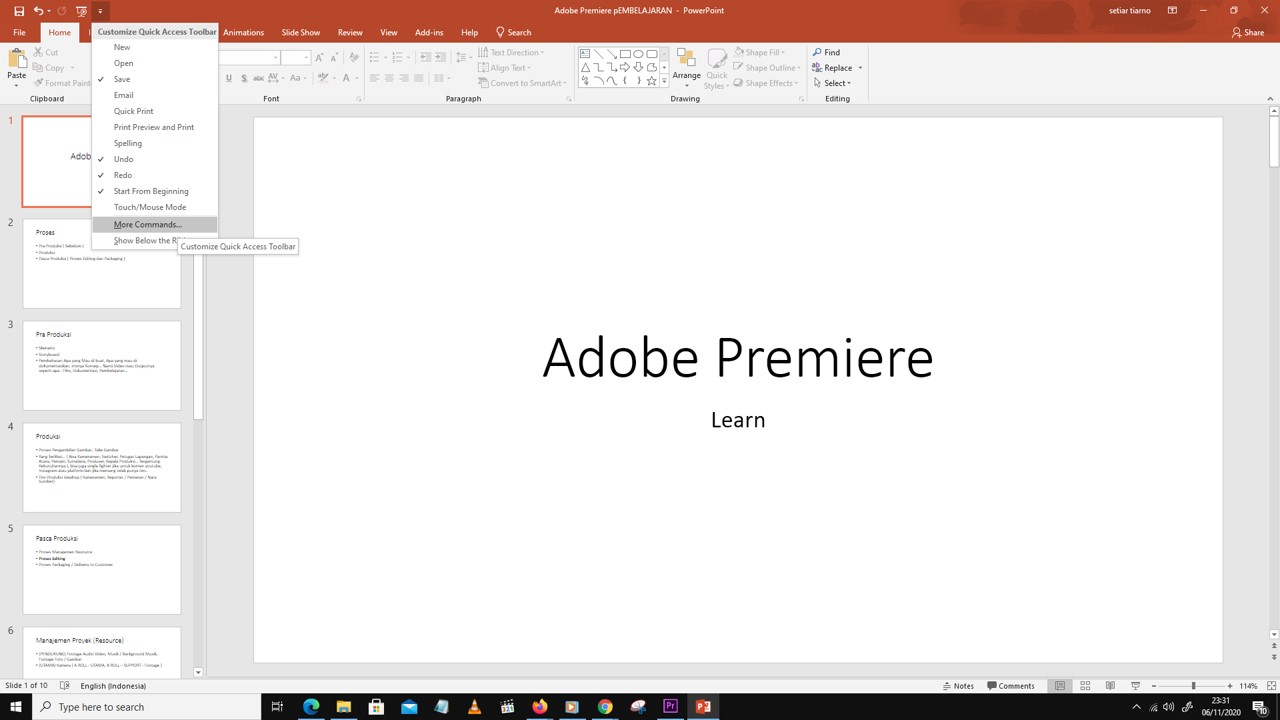Open Microsoft Edge from taskbar
Image resolution: width=1280 pixels, height=720 pixels.
(311, 707)
